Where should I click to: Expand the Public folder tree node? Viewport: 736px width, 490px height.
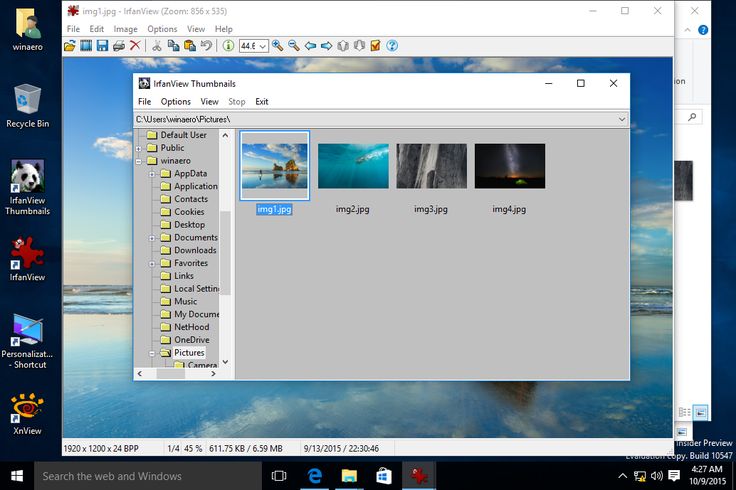pyautogui.click(x=139, y=149)
